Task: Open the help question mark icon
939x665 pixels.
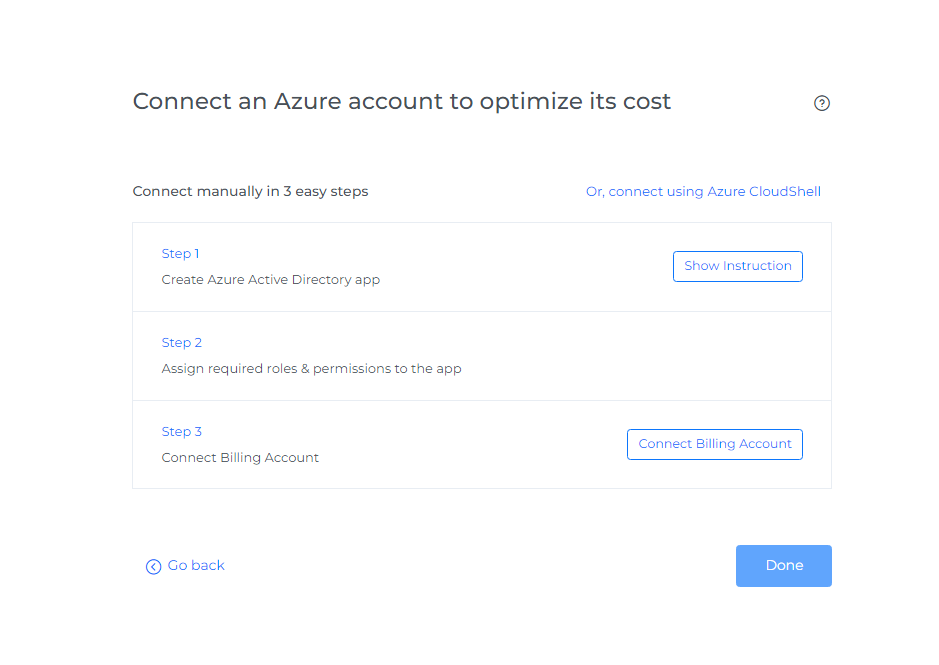Action: [x=822, y=103]
